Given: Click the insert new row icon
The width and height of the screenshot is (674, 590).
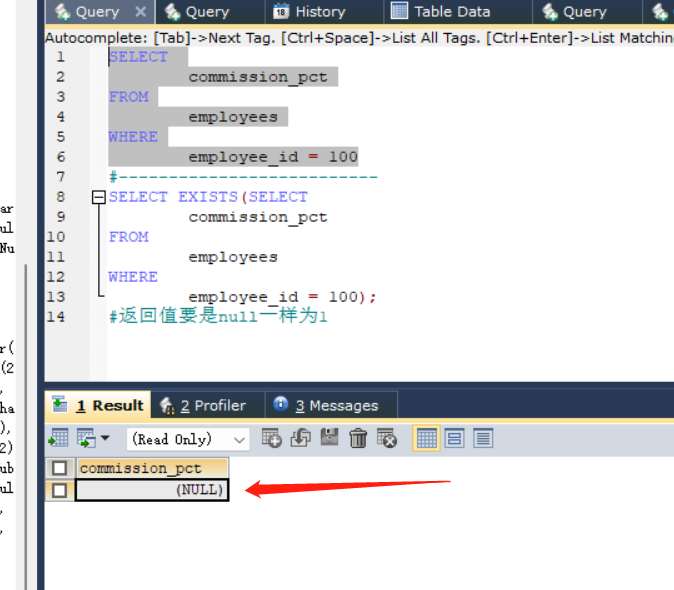Looking at the screenshot, I should [272, 439].
